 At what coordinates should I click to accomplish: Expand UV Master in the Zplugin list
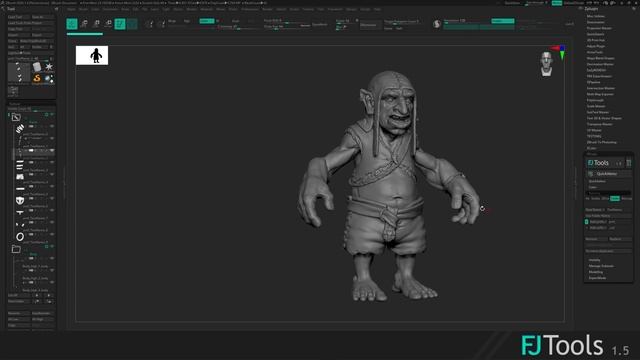(x=593, y=130)
